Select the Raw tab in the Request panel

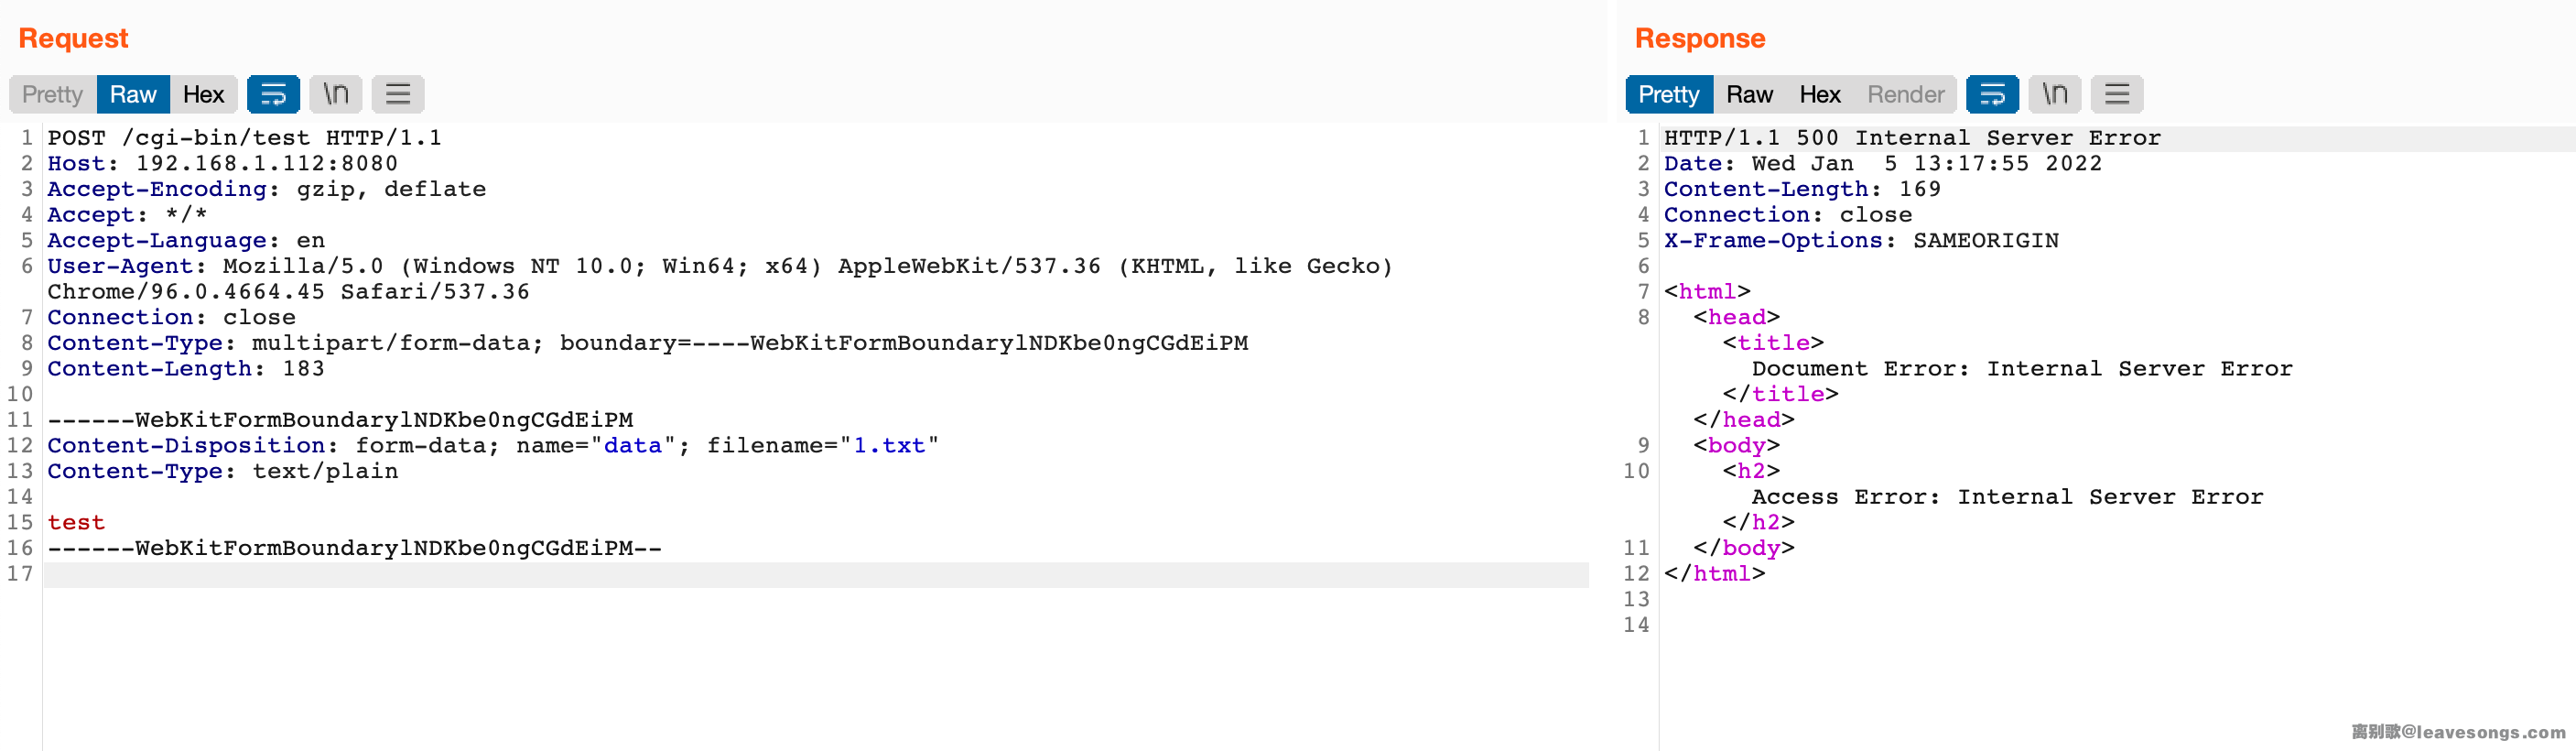[133, 94]
